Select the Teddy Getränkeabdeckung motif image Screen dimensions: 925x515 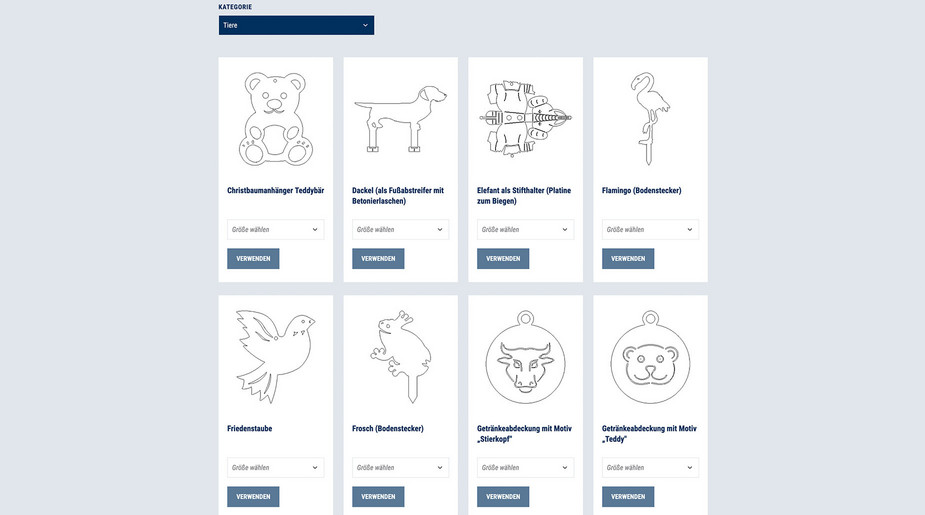(650, 357)
